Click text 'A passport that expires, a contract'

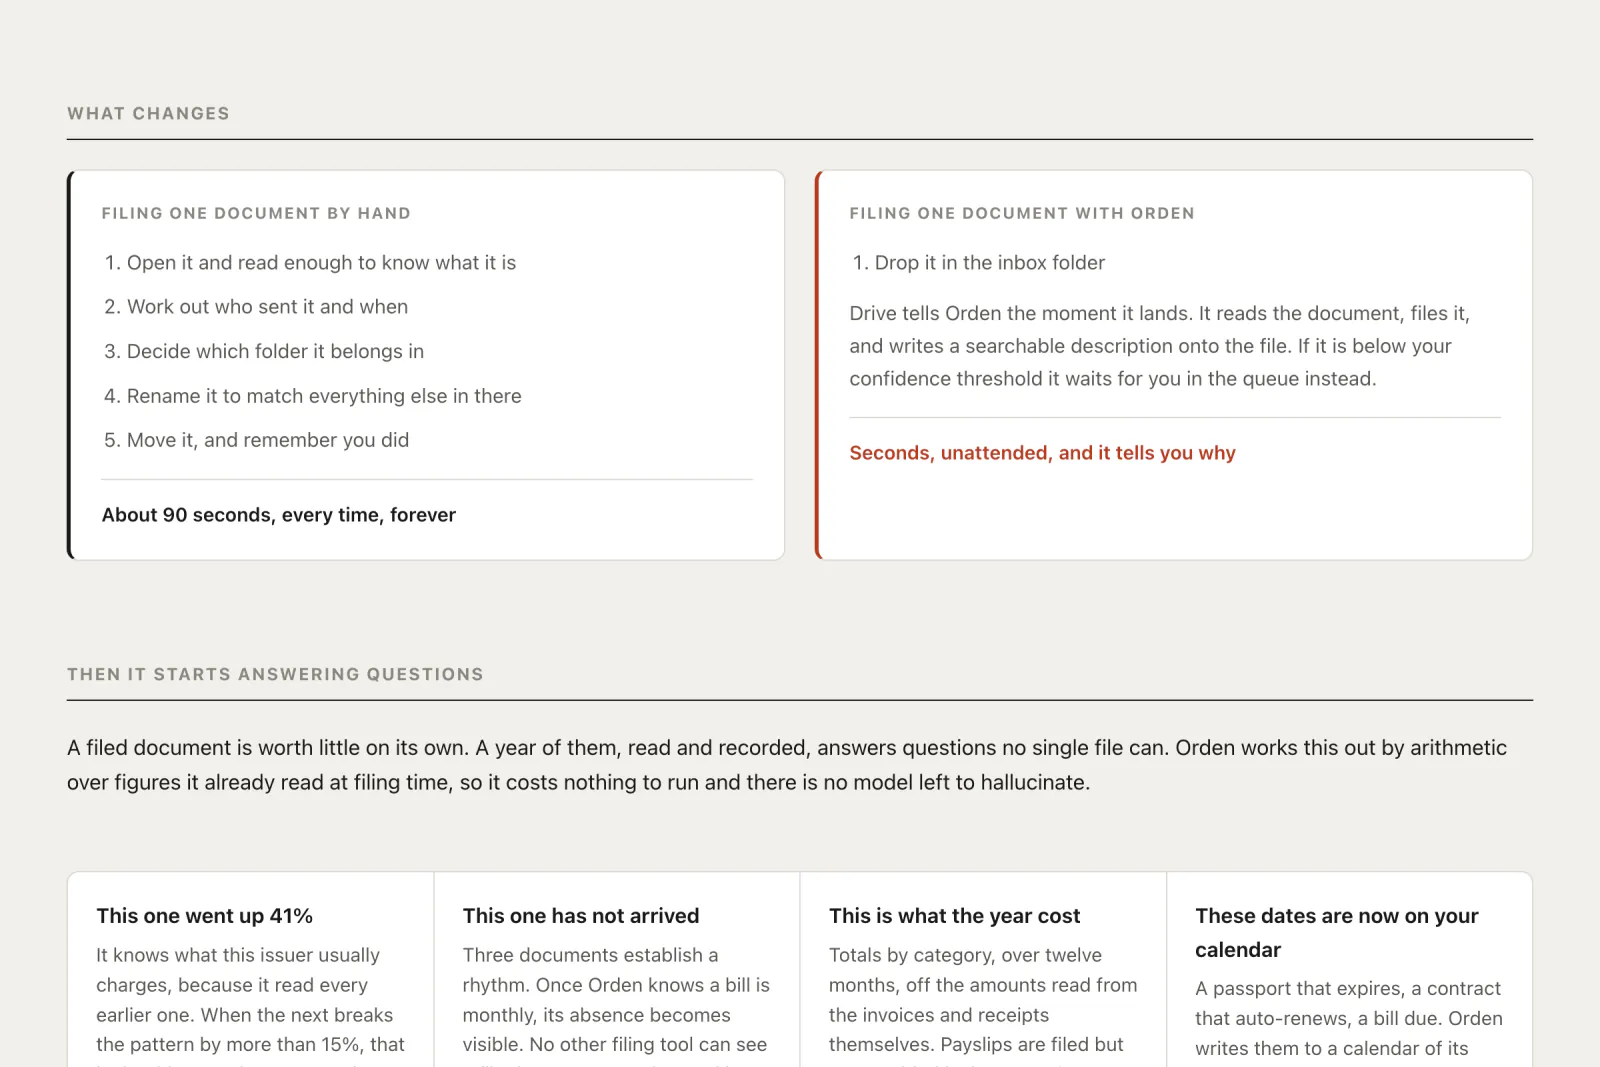pyautogui.click(x=1348, y=988)
